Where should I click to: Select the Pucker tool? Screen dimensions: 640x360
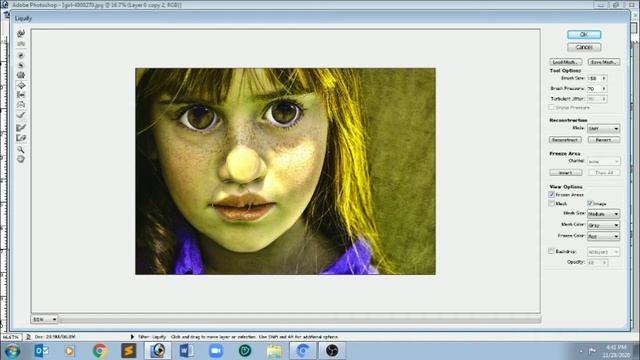pyautogui.click(x=21, y=75)
